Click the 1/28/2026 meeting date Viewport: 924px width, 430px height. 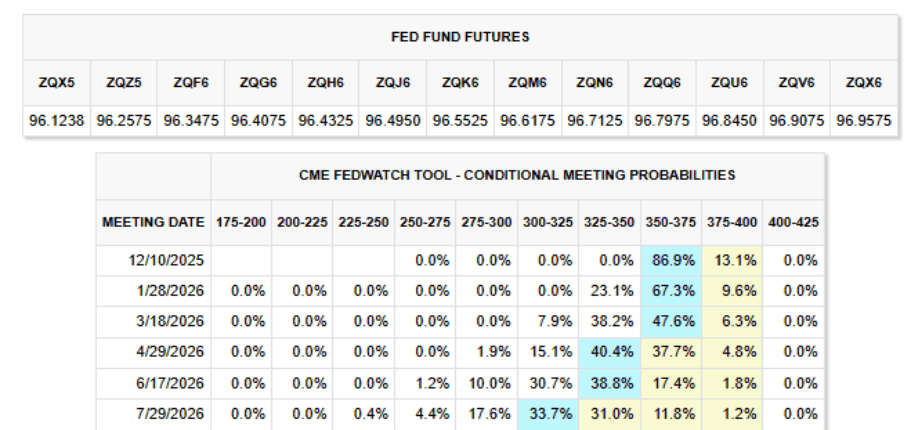coord(171,290)
